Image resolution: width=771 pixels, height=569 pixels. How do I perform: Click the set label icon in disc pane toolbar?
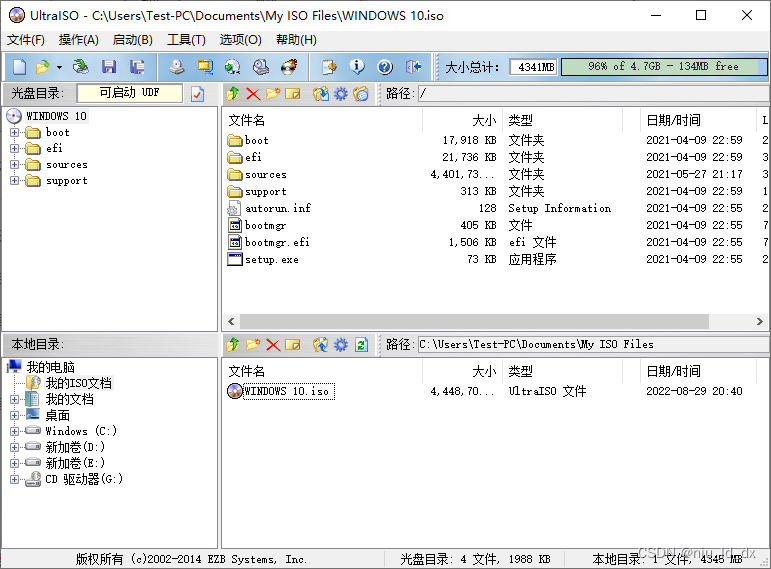(x=360, y=93)
